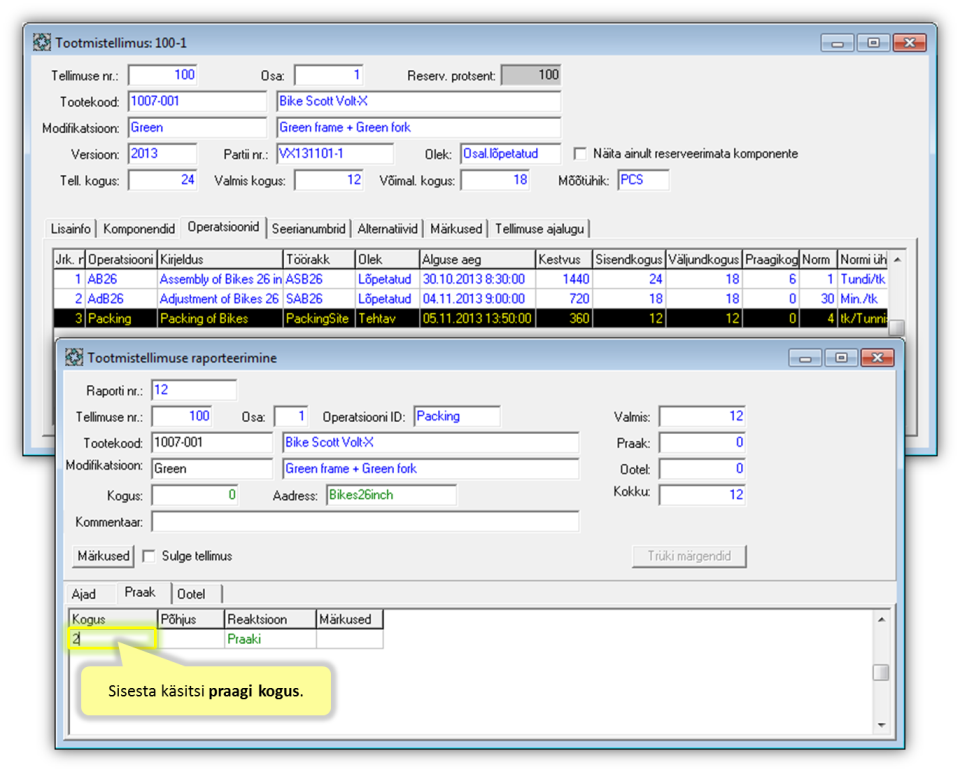Click 'Reserv. protsent' field showing 100
Viewport: 960px width, 772px height.
[x=531, y=75]
